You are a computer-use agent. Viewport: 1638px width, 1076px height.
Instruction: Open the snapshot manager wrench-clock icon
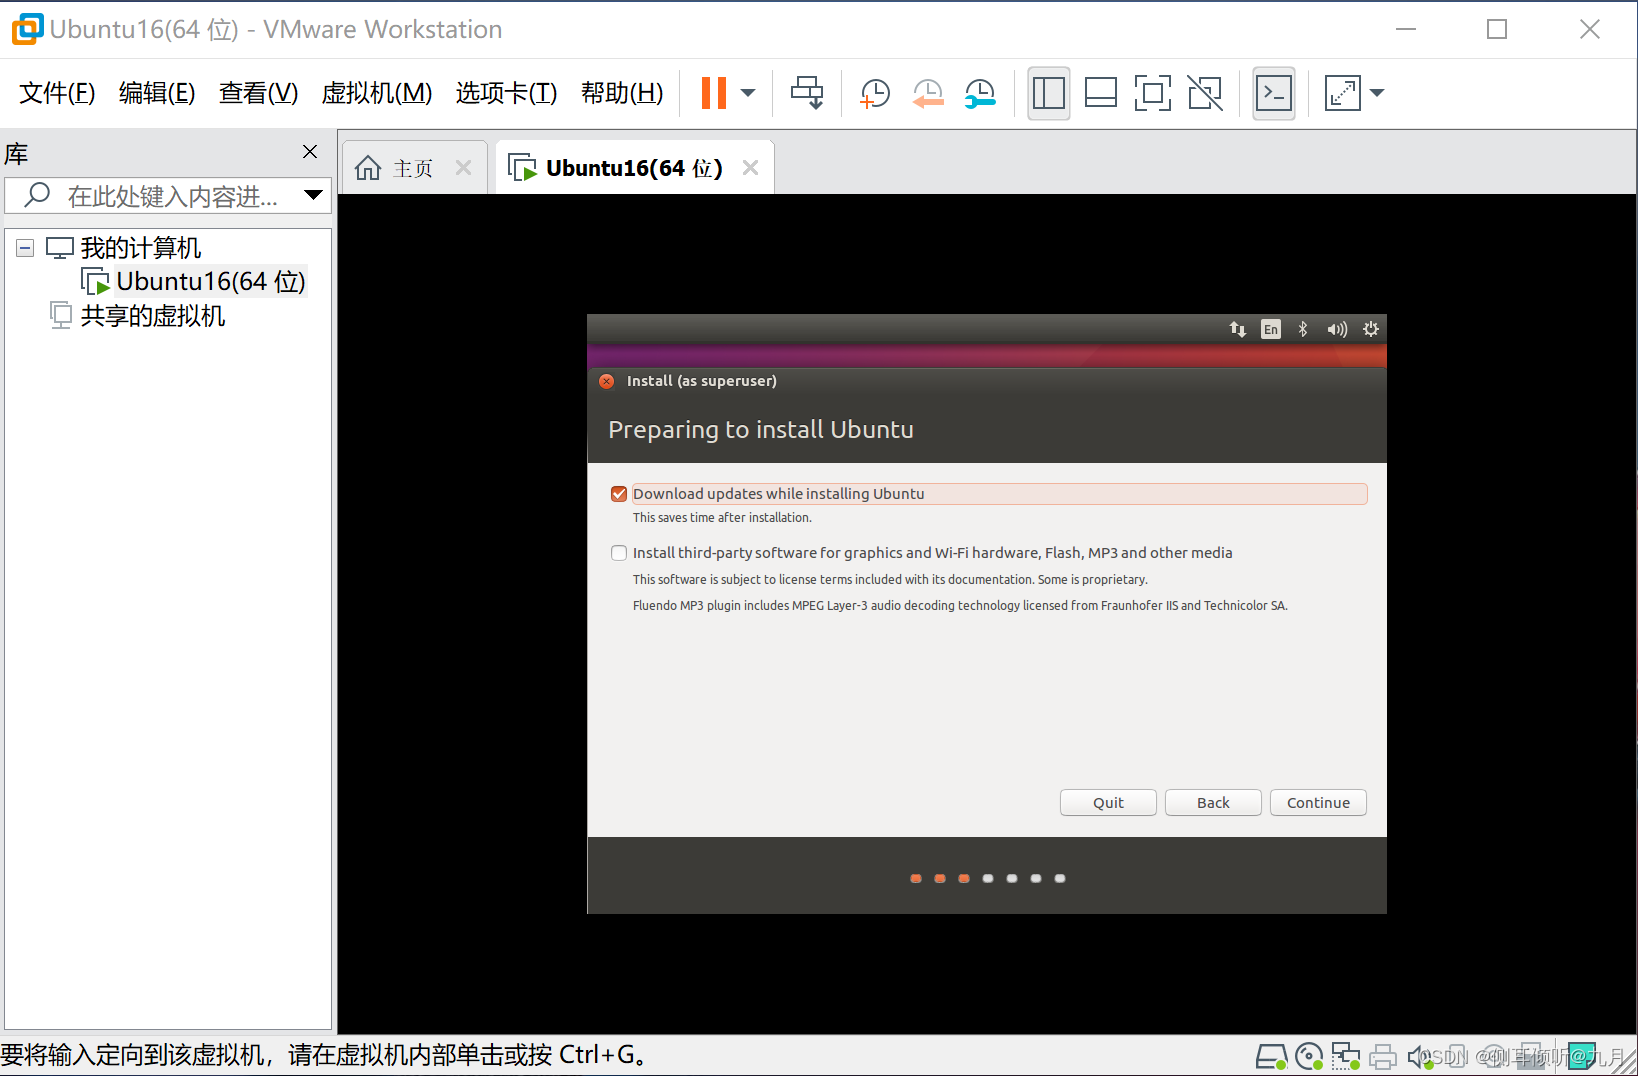[x=980, y=93]
